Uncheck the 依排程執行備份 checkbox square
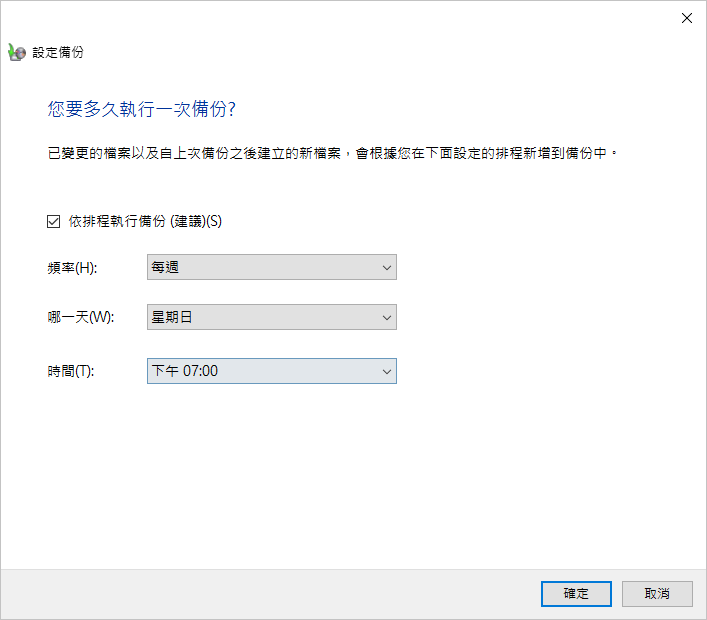The image size is (707, 620). coord(54,221)
